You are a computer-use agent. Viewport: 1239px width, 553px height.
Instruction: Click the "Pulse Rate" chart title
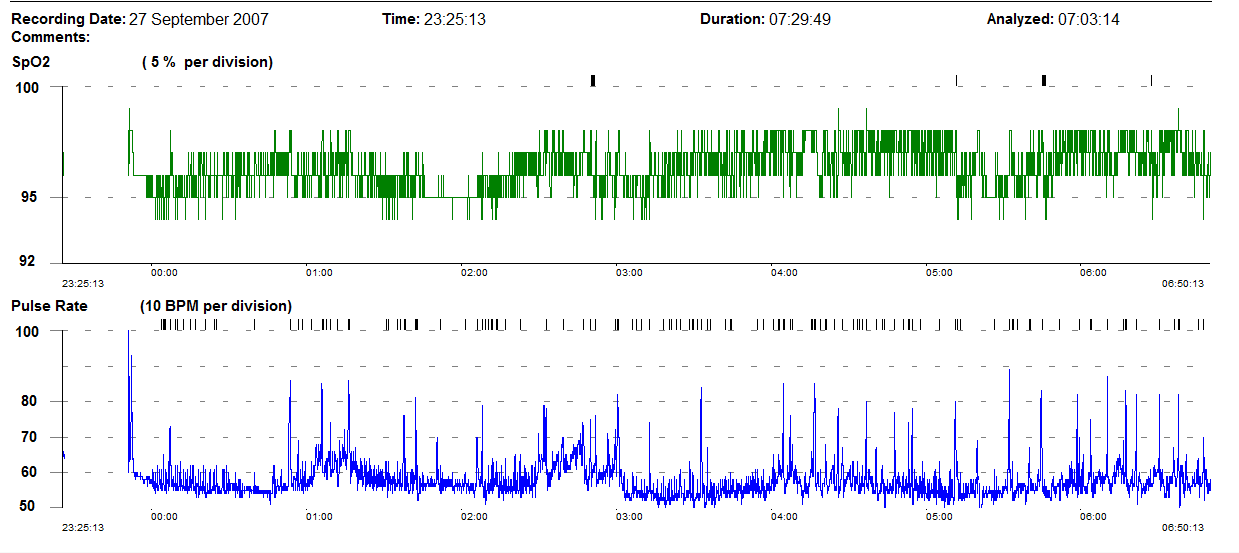[49, 306]
